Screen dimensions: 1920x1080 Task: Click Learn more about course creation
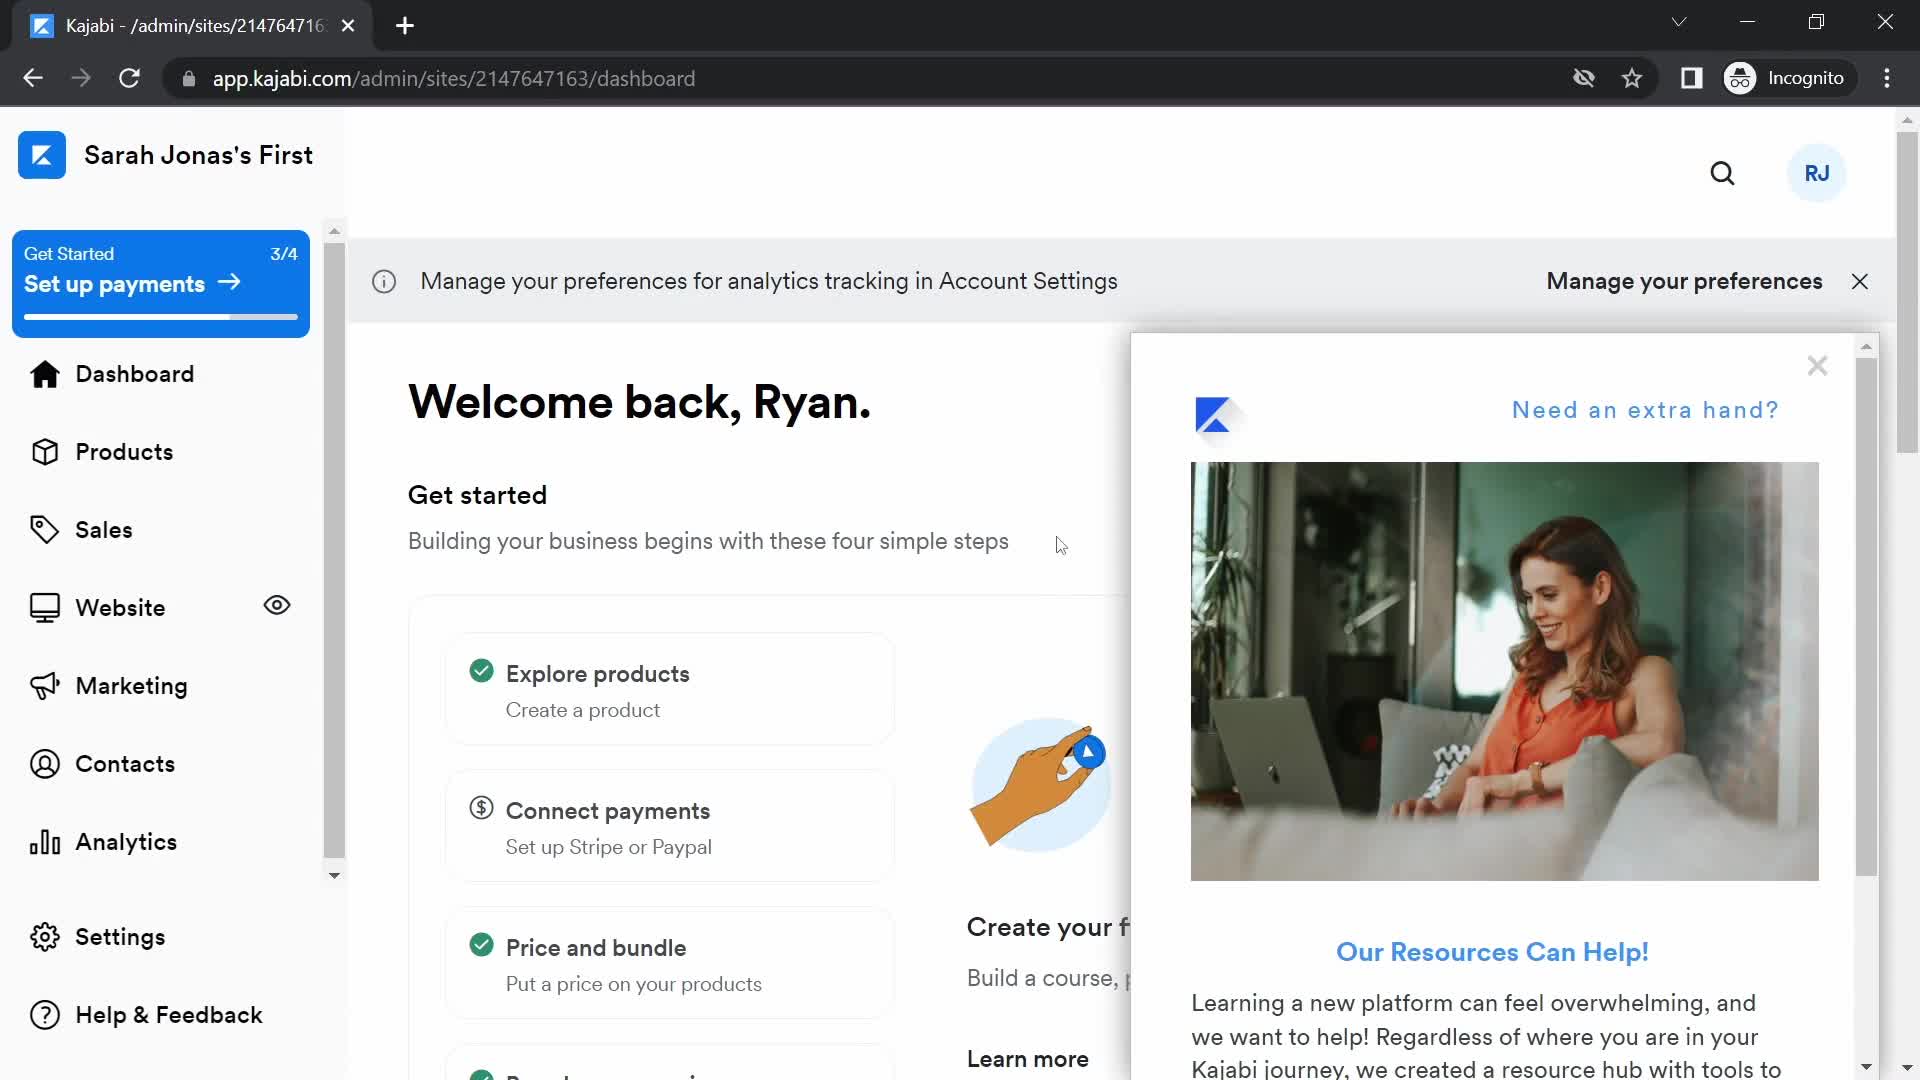coord(1027,1059)
